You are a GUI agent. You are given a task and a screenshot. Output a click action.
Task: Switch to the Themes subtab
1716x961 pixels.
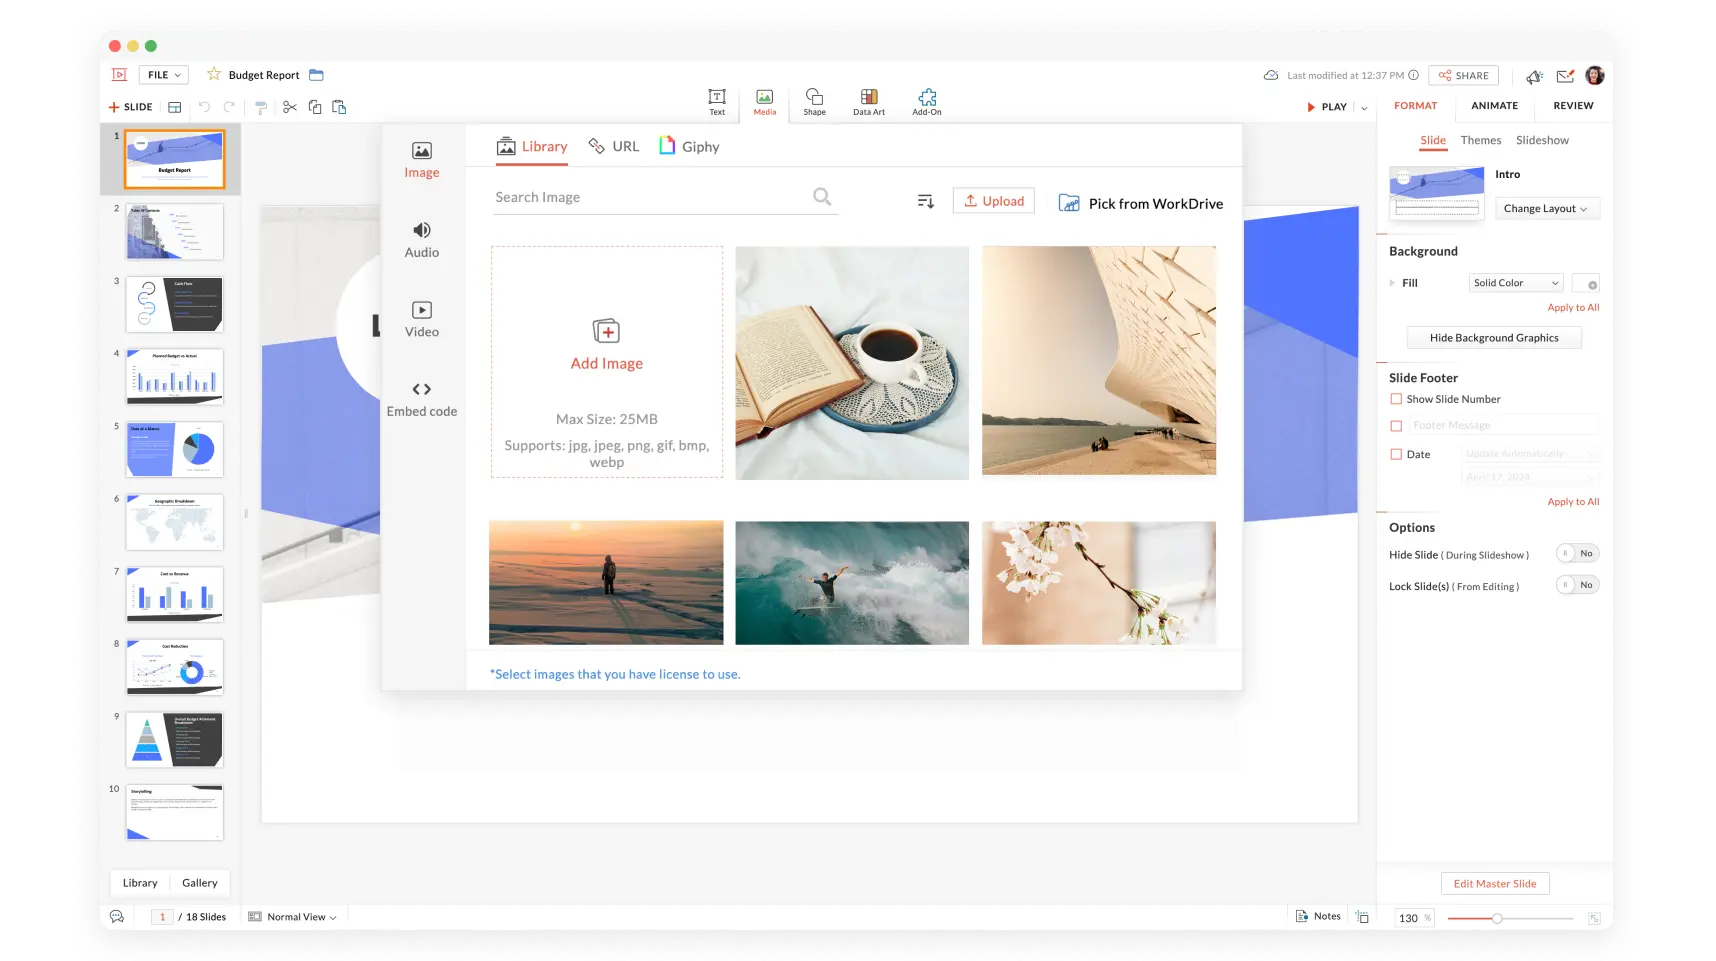[1480, 141]
